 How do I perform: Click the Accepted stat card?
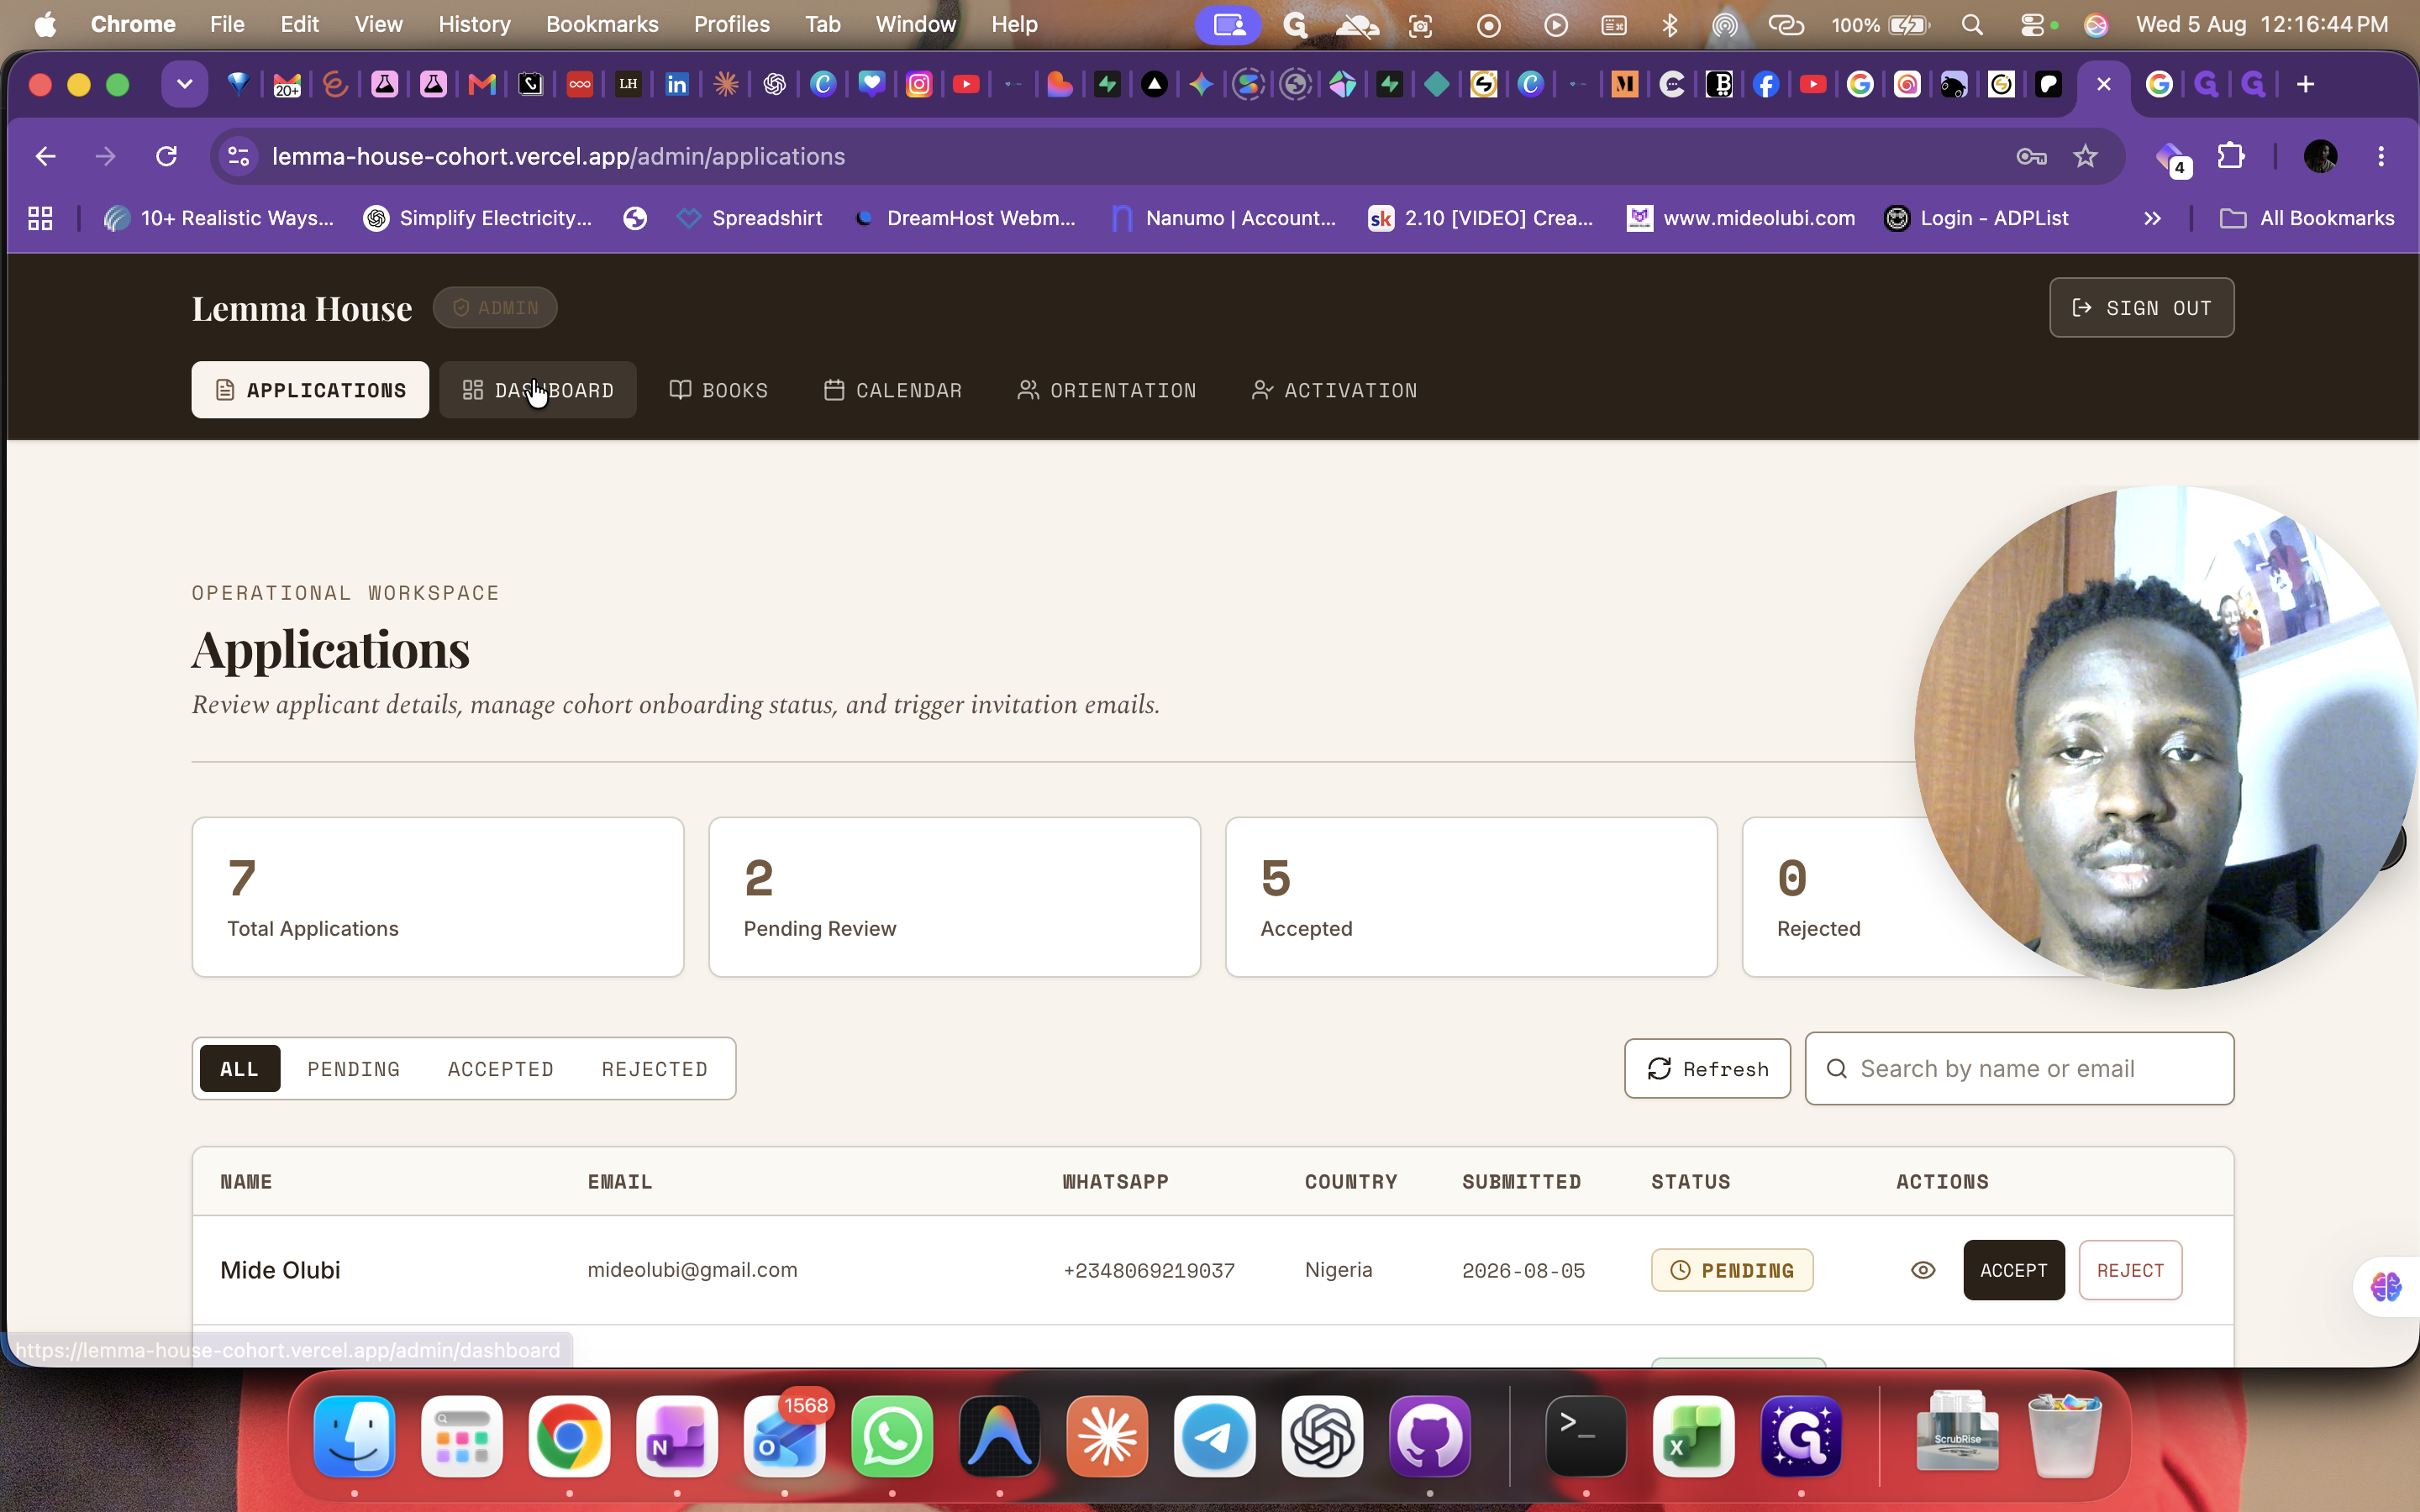coord(1471,897)
